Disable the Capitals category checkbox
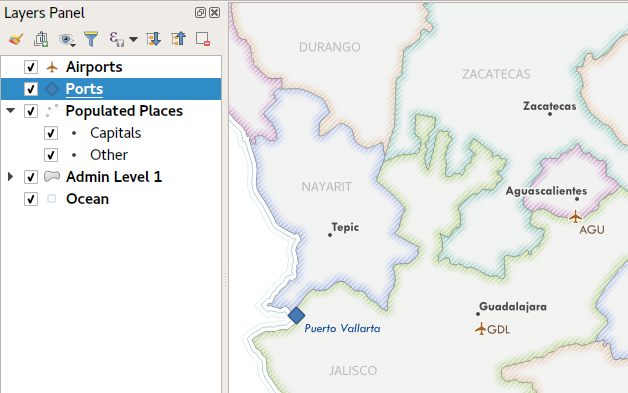Image resolution: width=628 pixels, height=393 pixels. (51, 133)
